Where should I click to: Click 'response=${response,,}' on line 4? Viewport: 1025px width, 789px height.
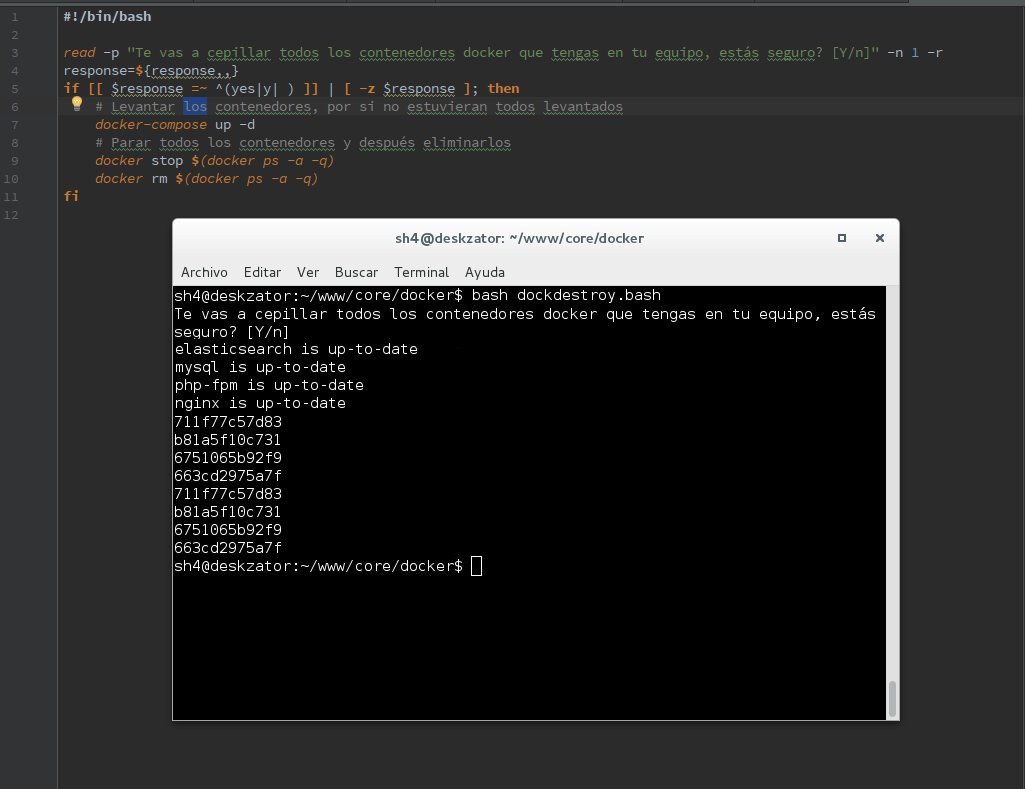[151, 71]
